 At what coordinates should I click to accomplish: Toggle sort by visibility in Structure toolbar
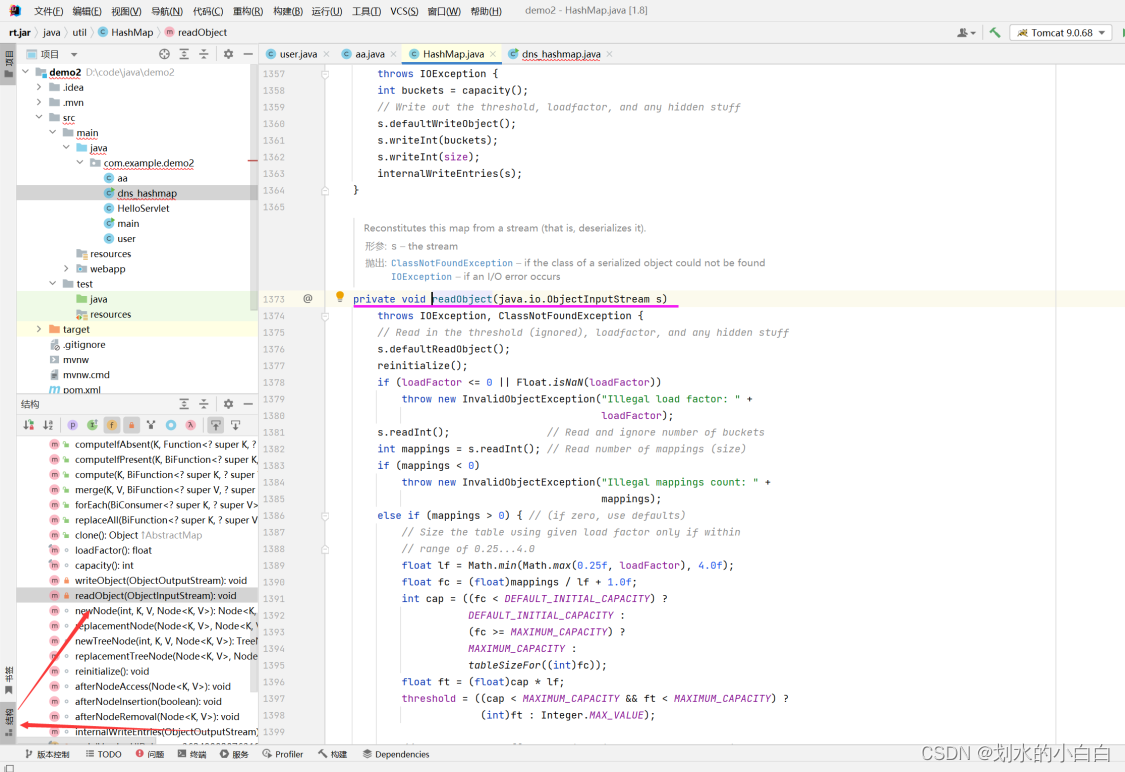click(x=29, y=425)
